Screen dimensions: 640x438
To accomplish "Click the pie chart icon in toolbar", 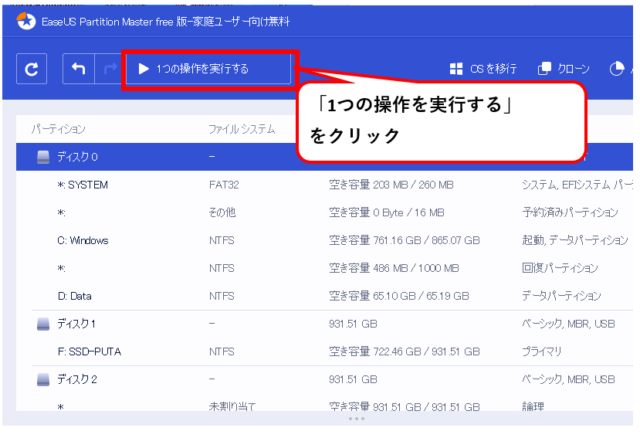I will point(616,69).
